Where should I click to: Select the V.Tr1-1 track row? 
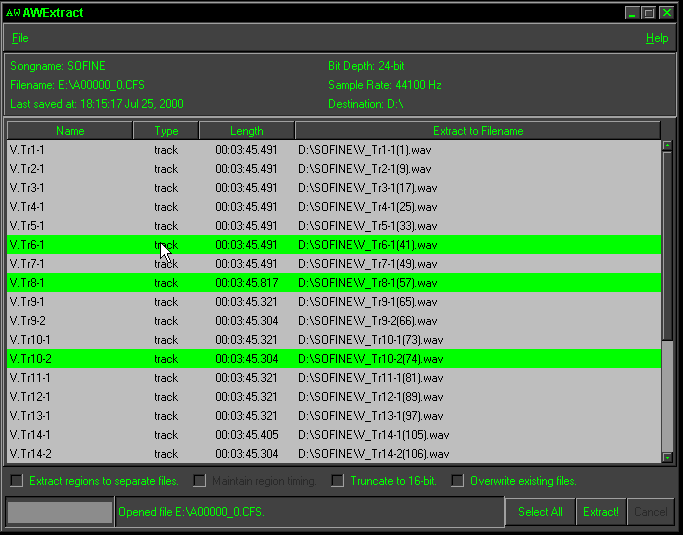(334, 150)
